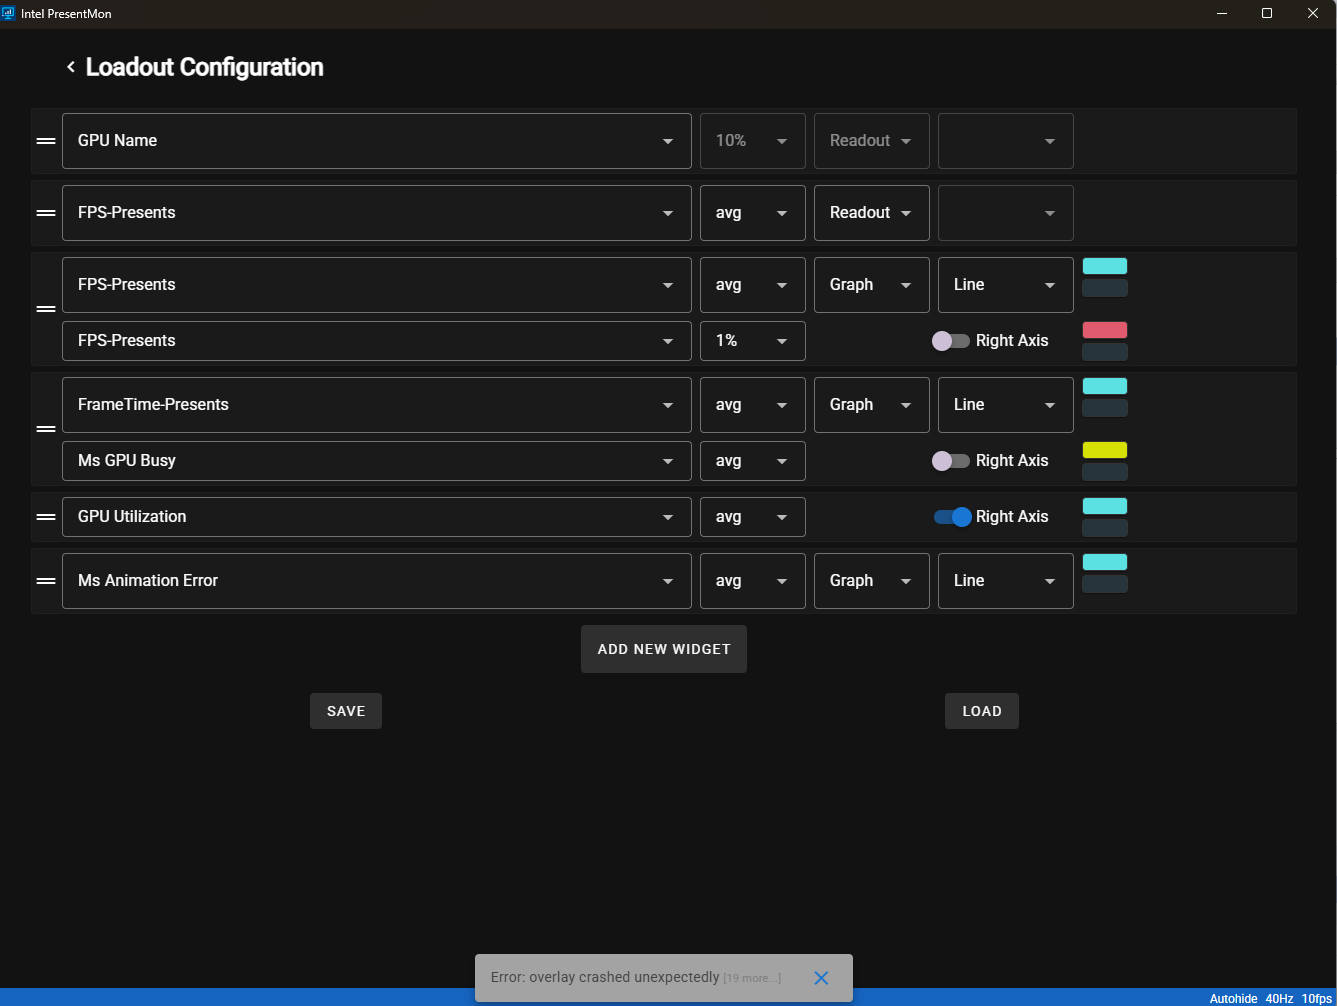Click the Intel PresentMon app icon in the title bar
1337x1006 pixels.
tap(9, 13)
